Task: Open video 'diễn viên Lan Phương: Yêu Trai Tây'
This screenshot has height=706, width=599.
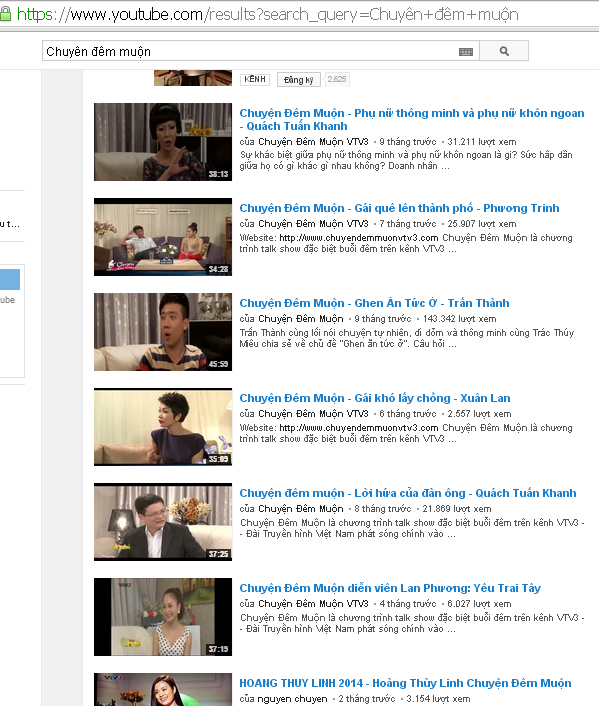Action: coord(390,588)
